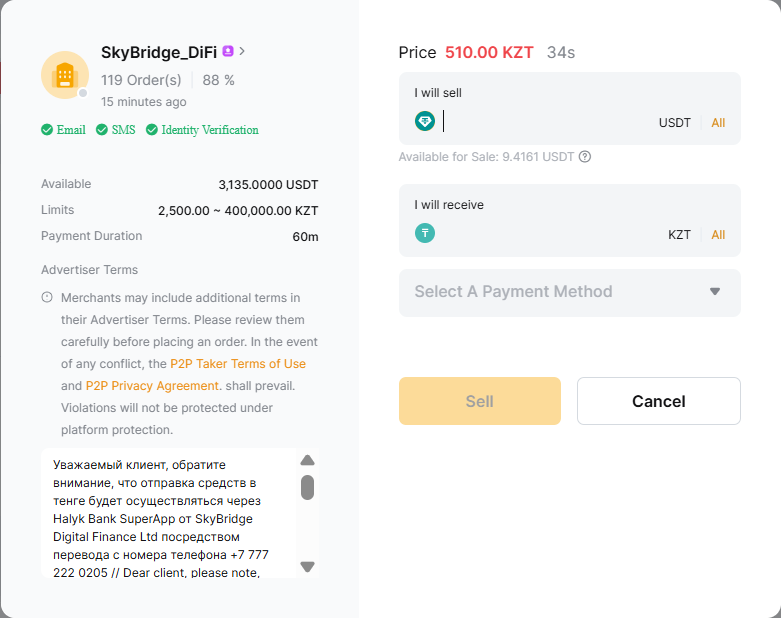The height and width of the screenshot is (618, 781).
Task: Click the Email verified checkmark icon
Action: [47, 130]
